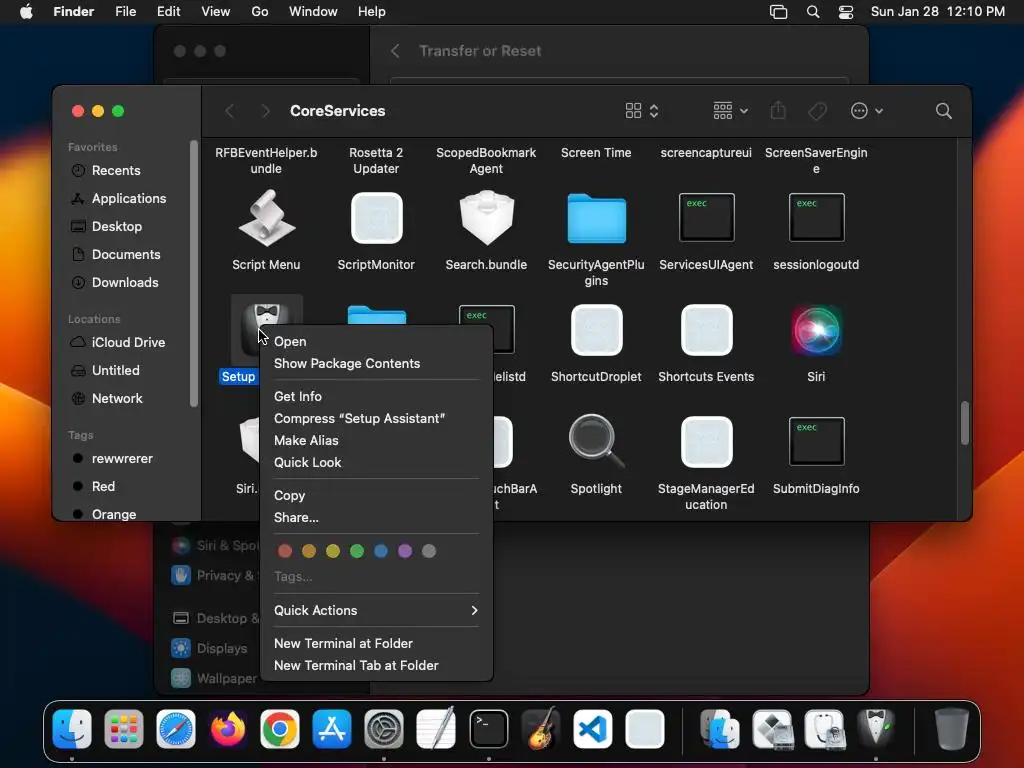1024x768 pixels.
Task: Click the Edit Tags toolbar icon
Action: 817,111
